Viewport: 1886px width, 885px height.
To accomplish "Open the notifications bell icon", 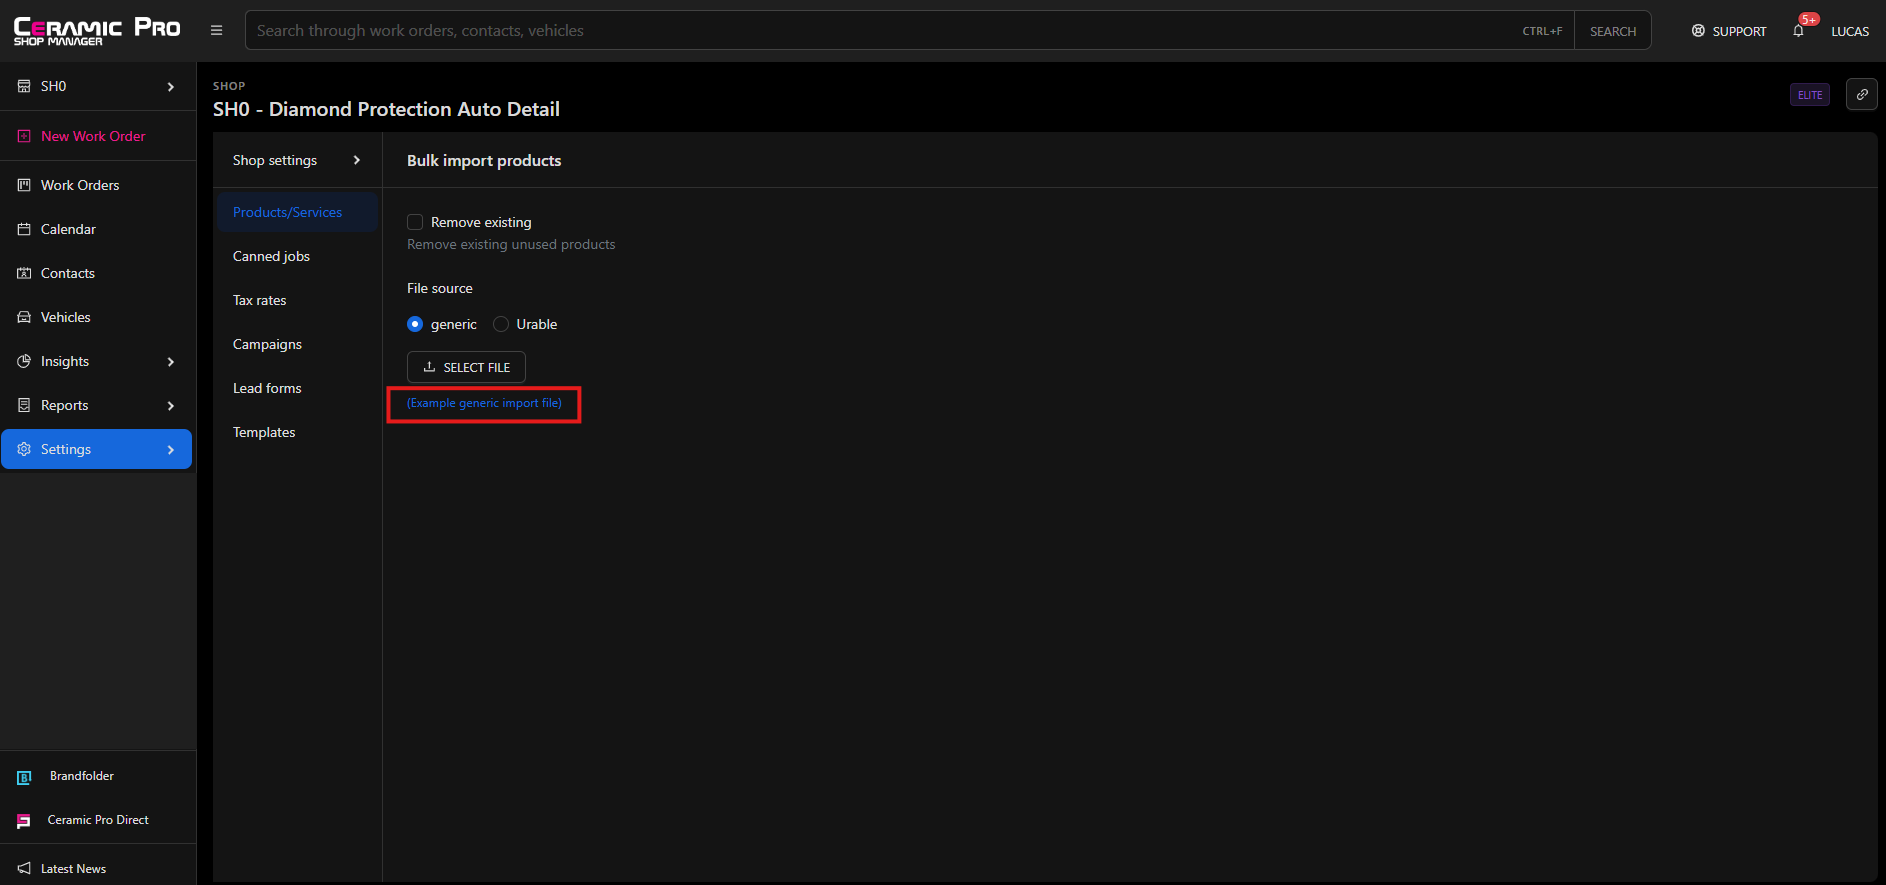I will click(x=1798, y=31).
